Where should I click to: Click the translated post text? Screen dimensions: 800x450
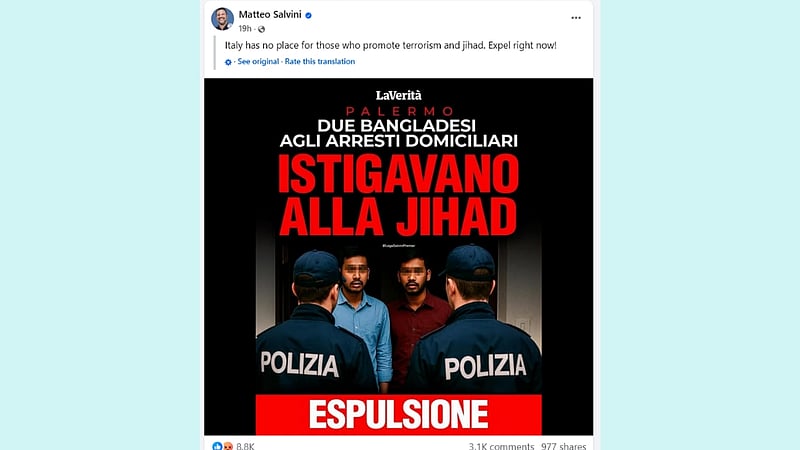(390, 45)
